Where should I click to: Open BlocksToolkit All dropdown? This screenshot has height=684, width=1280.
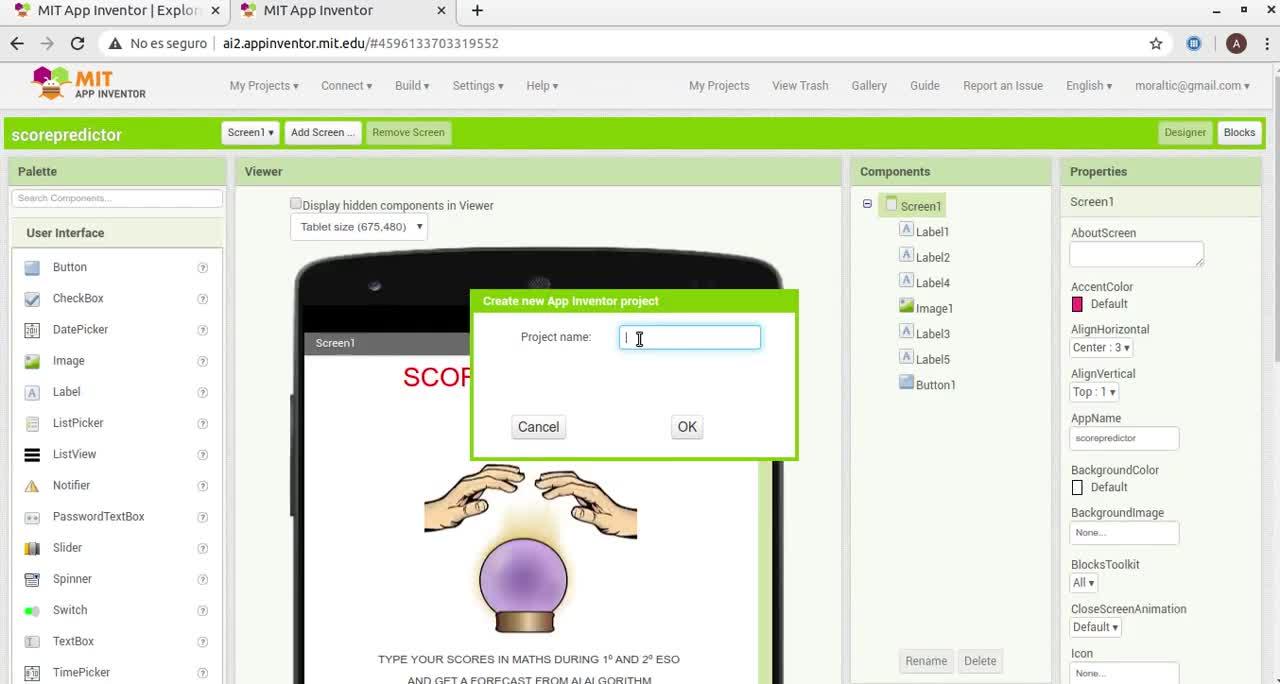point(1083,583)
